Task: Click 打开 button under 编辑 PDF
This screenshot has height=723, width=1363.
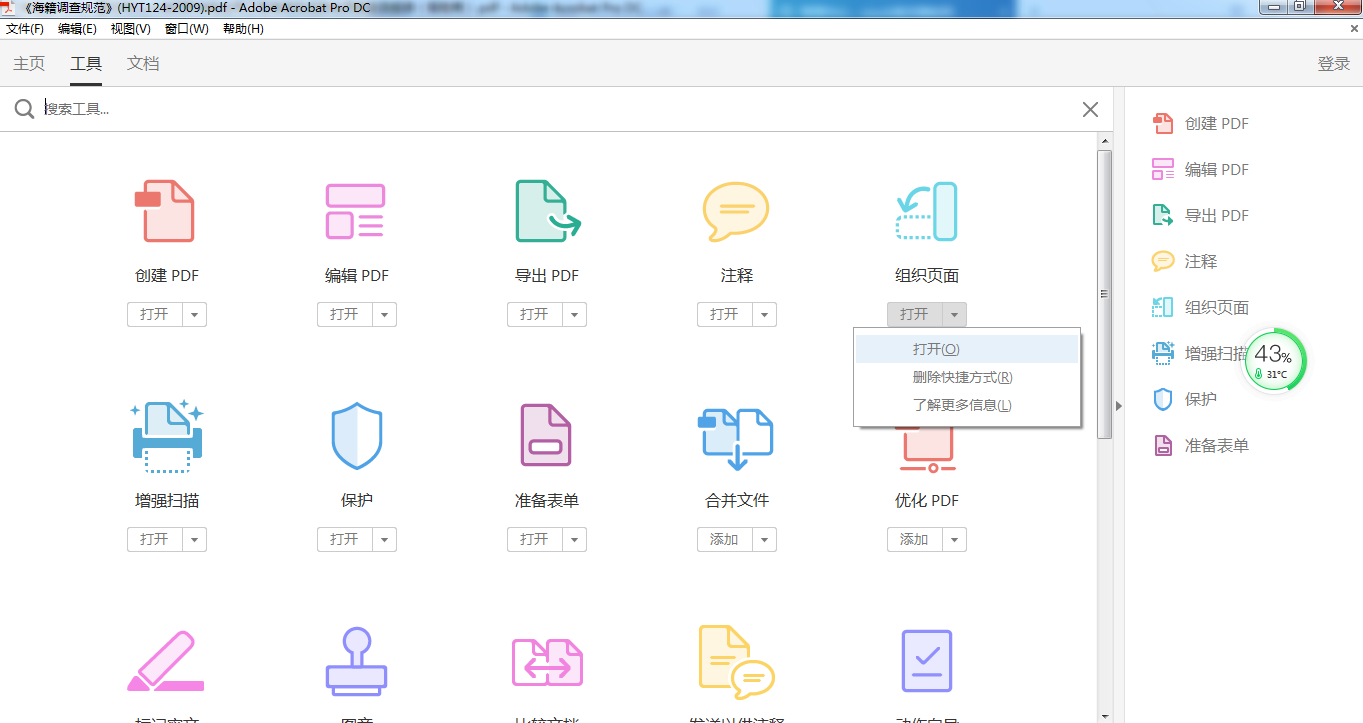Action: (x=345, y=315)
